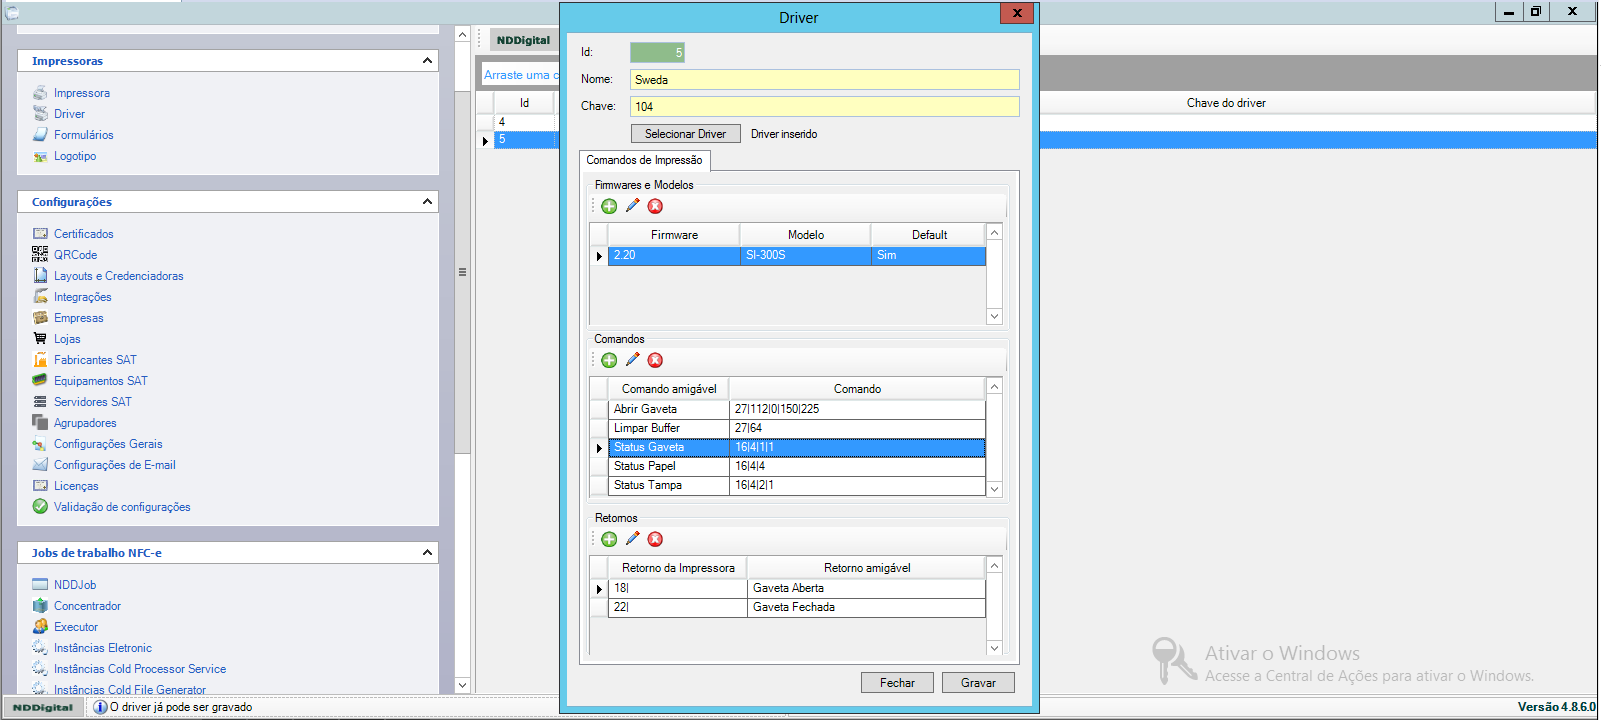Select the Comandos de Impressão tab
The image size is (1601, 720).
[x=644, y=160]
